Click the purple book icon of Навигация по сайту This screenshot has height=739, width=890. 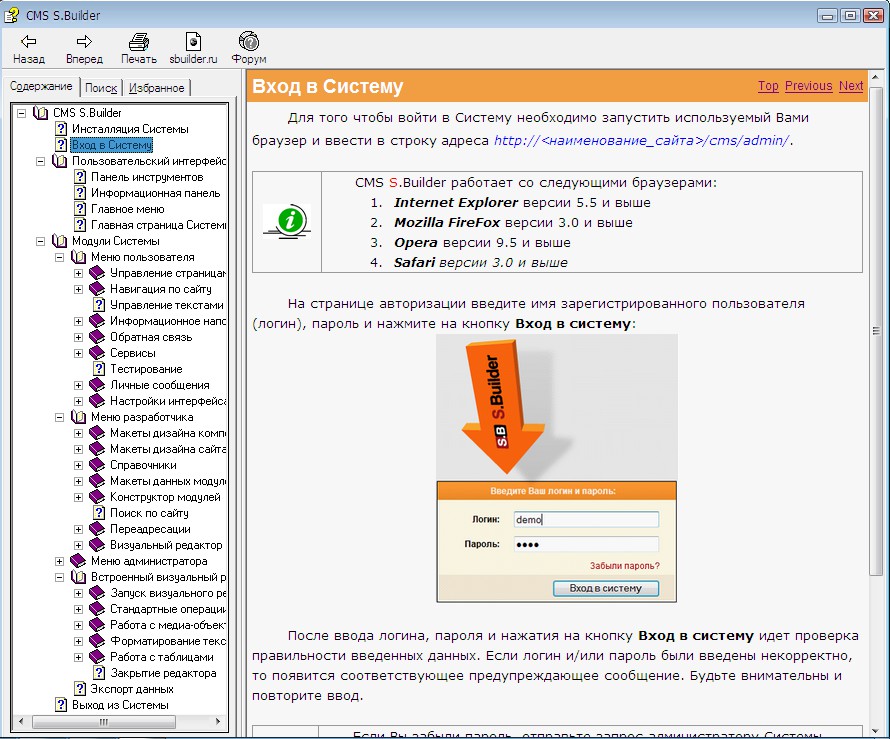(97, 289)
